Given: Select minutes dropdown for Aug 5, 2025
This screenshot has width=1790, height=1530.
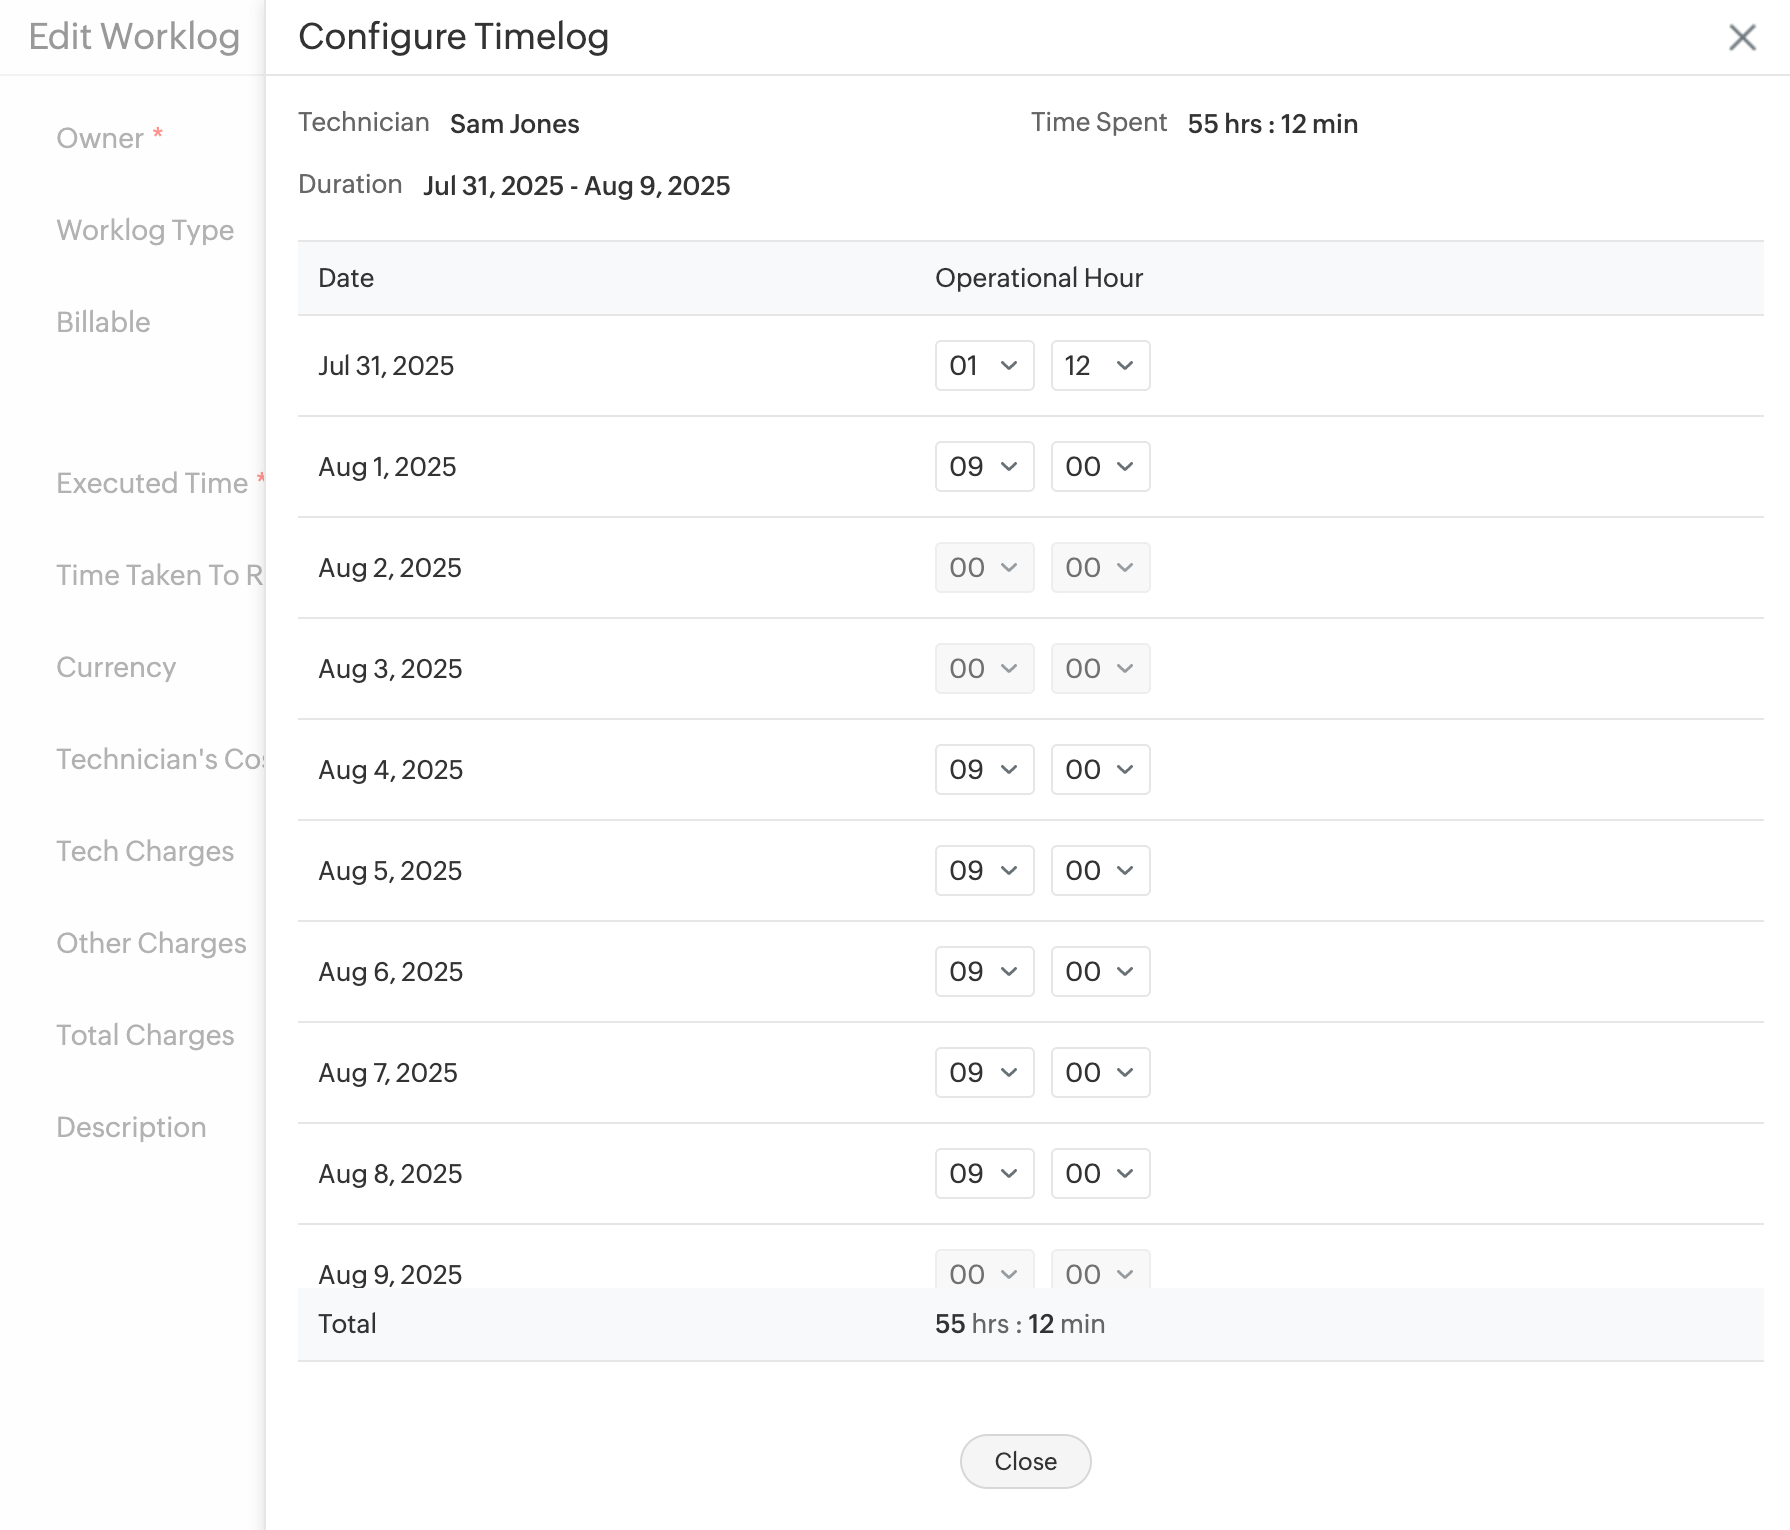Looking at the screenshot, I should pyautogui.click(x=1100, y=871).
